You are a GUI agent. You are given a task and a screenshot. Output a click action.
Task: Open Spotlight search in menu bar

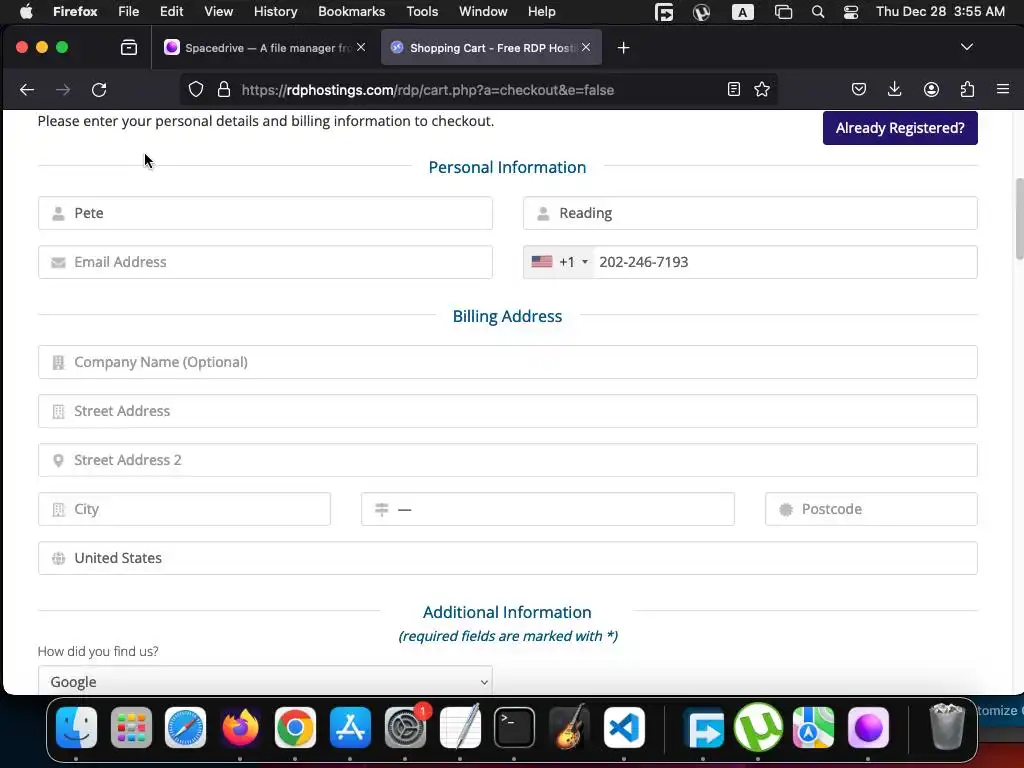tap(818, 12)
